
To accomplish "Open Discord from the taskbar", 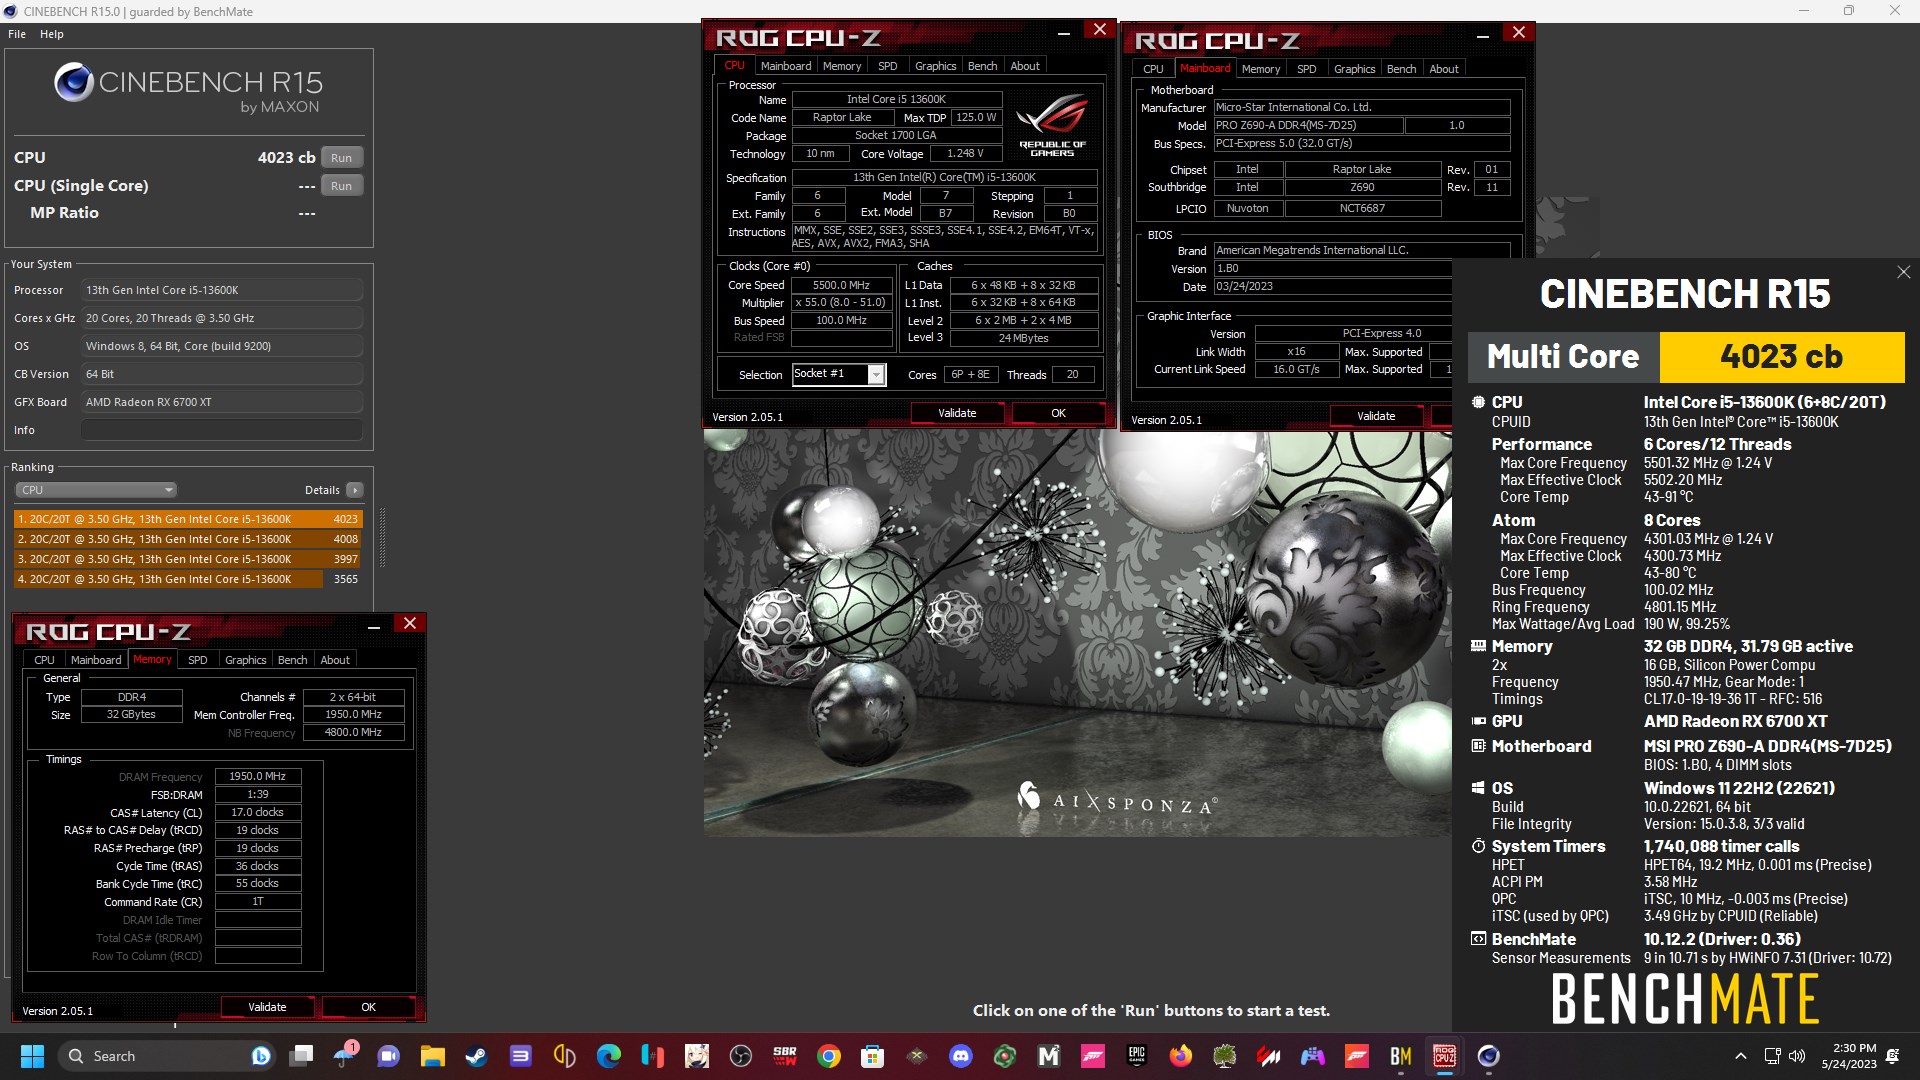I will [x=960, y=1056].
